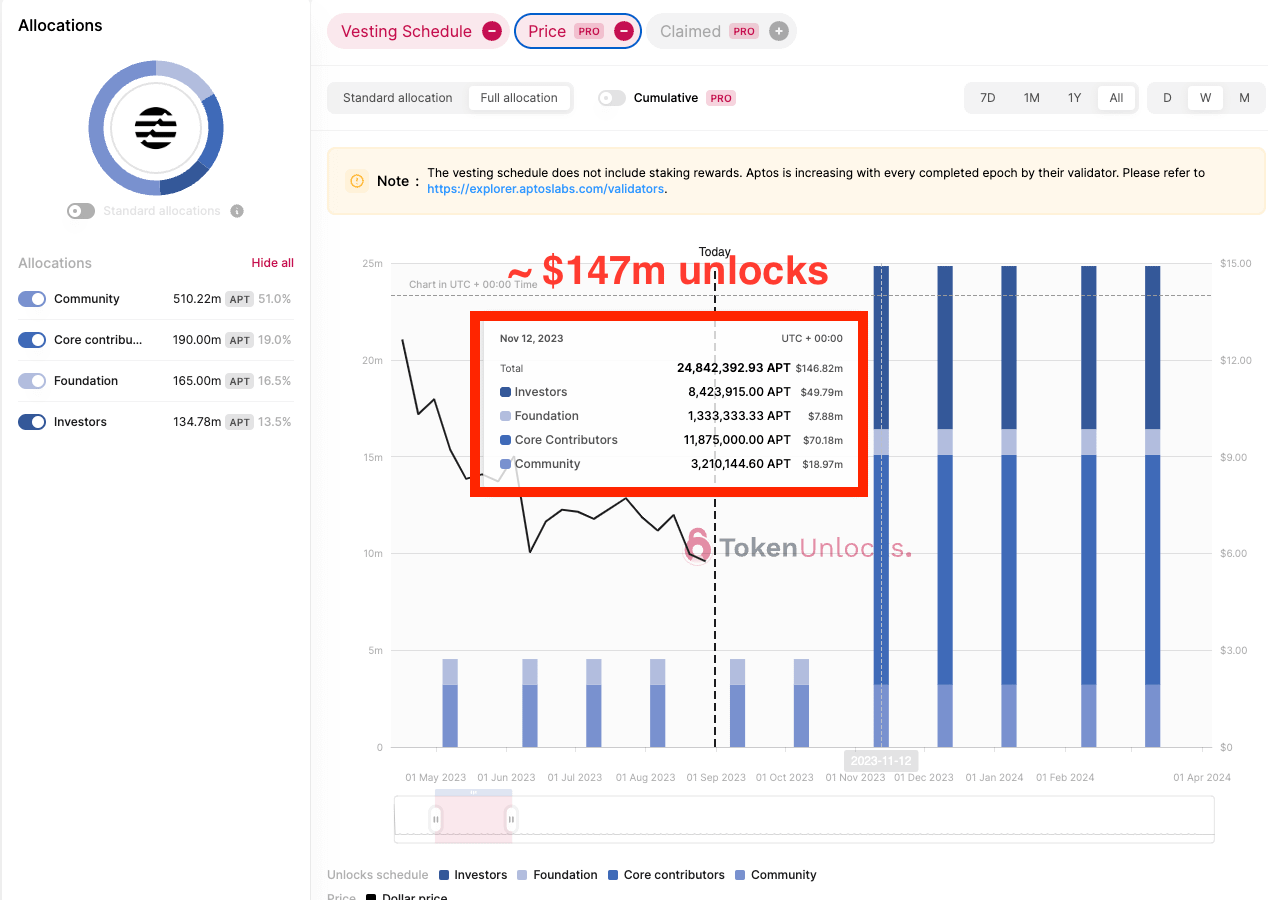Image resolution: width=1268 pixels, height=900 pixels.
Task: Click the 510.22m Community allocation value
Action: coord(197,299)
